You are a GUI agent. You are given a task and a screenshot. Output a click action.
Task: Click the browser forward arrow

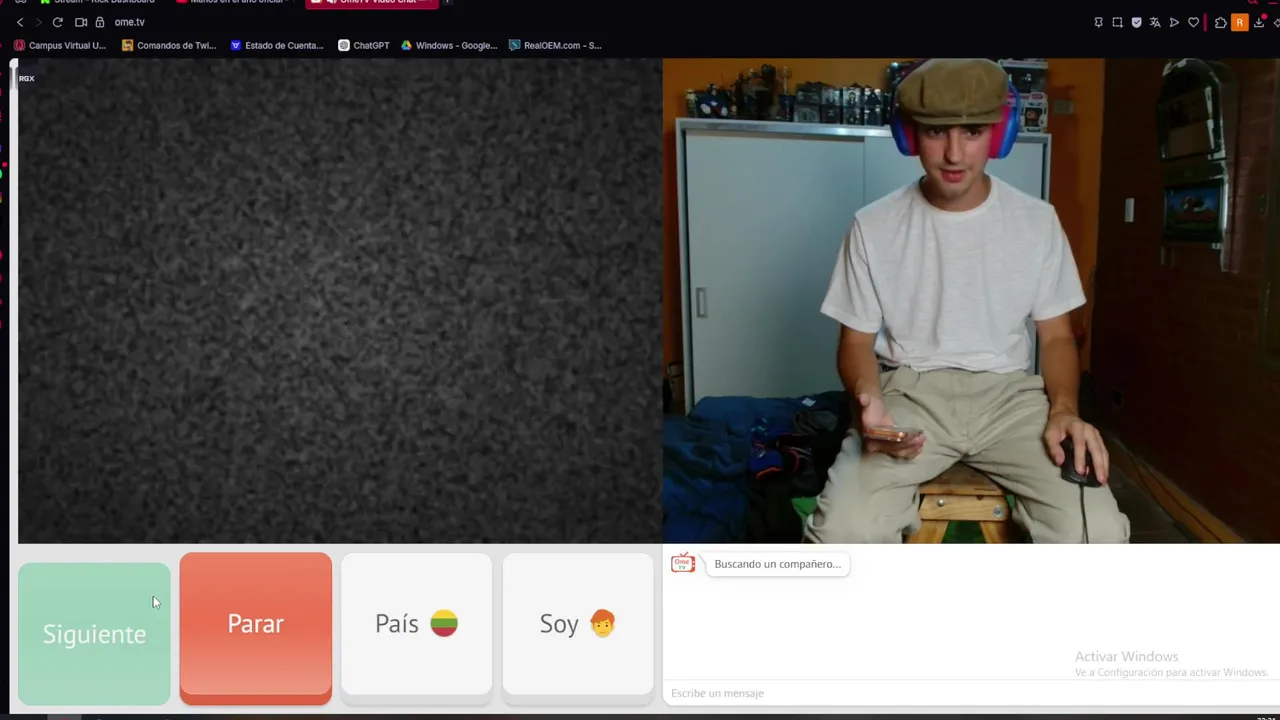tap(39, 22)
